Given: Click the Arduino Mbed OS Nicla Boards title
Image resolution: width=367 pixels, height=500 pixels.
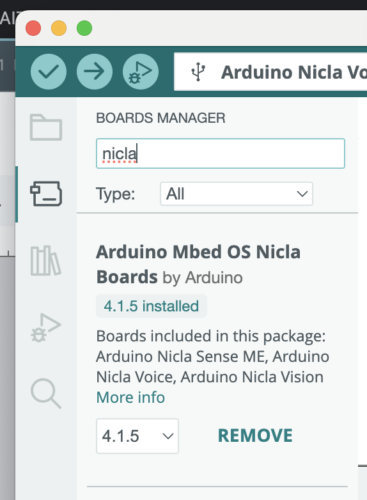Looking at the screenshot, I should tap(198, 264).
